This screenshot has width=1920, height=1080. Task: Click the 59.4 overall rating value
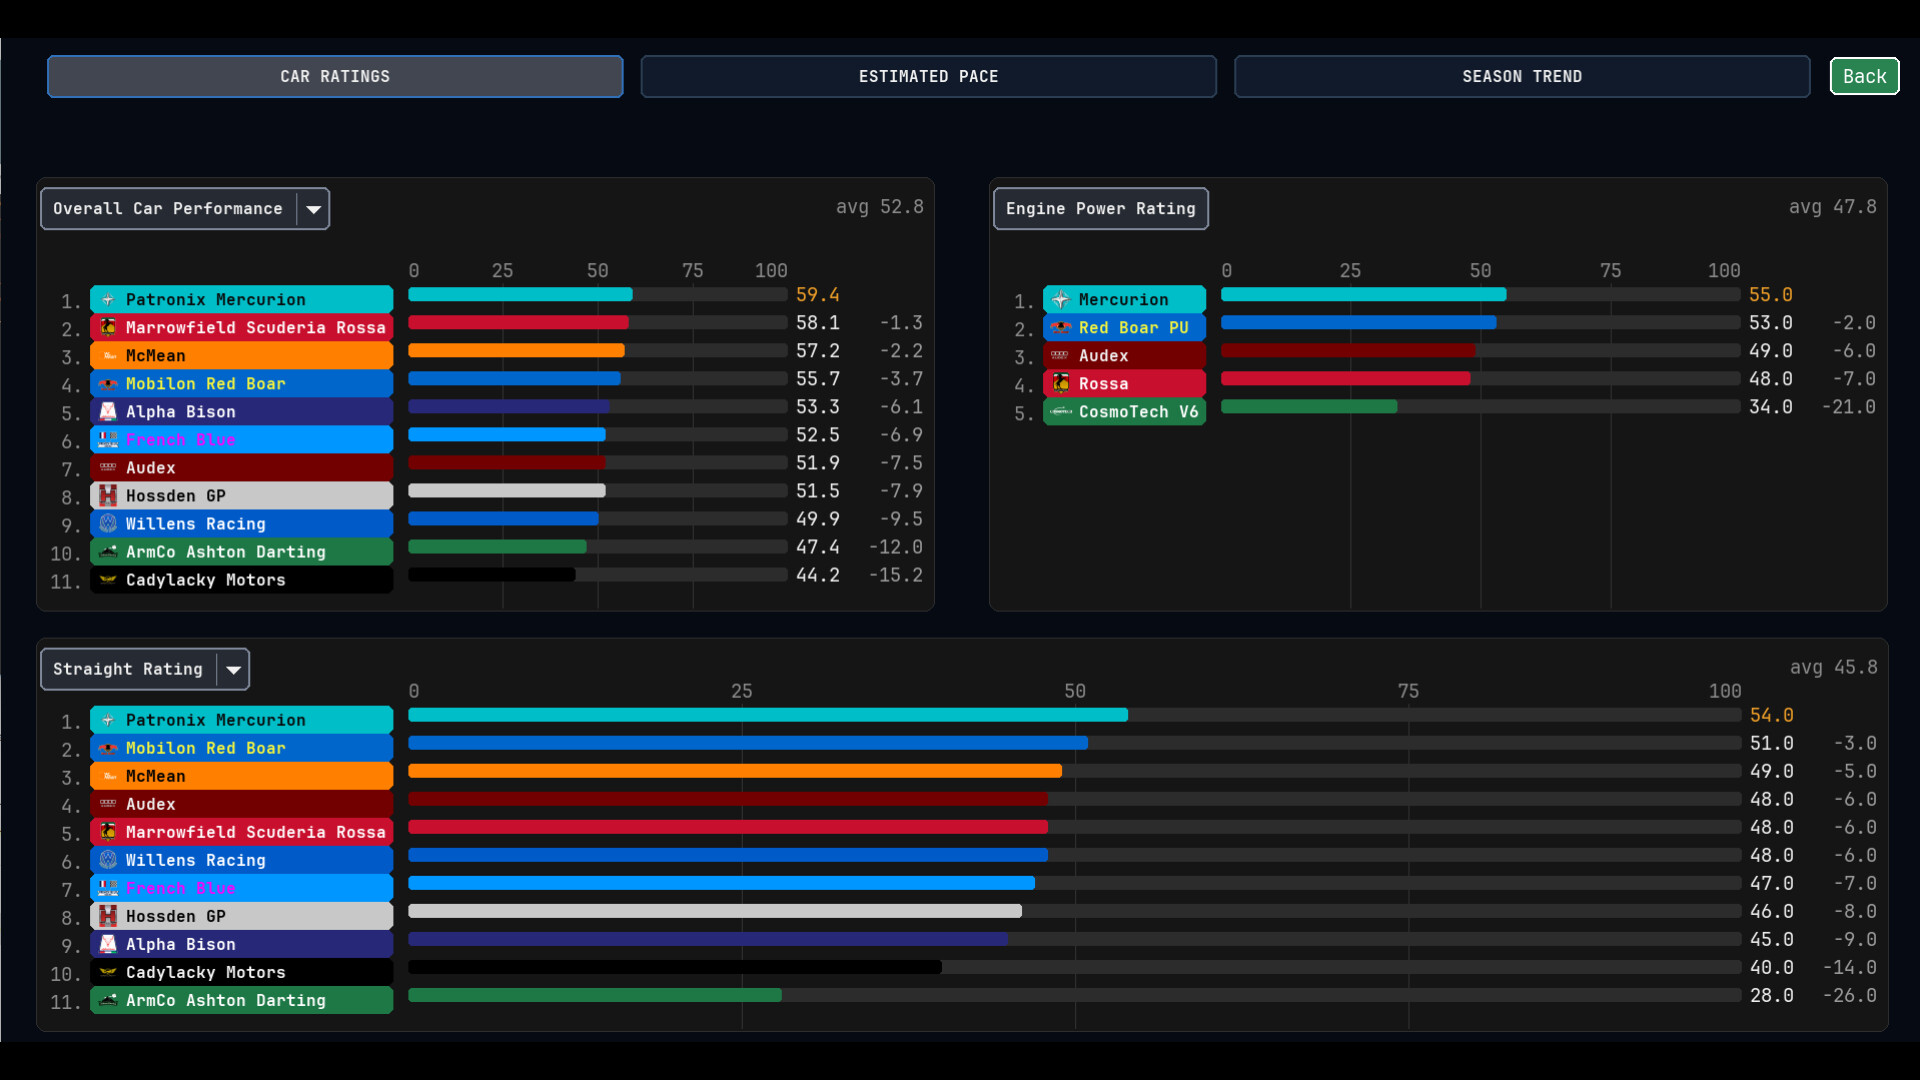(x=817, y=295)
